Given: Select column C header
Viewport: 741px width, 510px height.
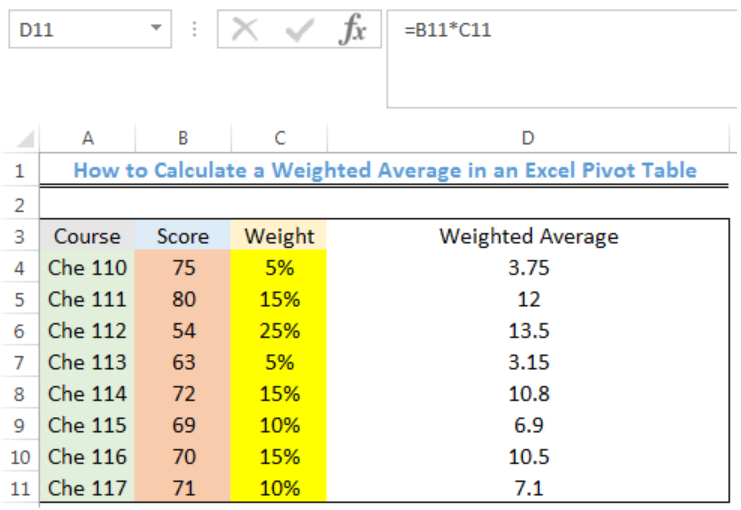Looking at the screenshot, I should [279, 138].
